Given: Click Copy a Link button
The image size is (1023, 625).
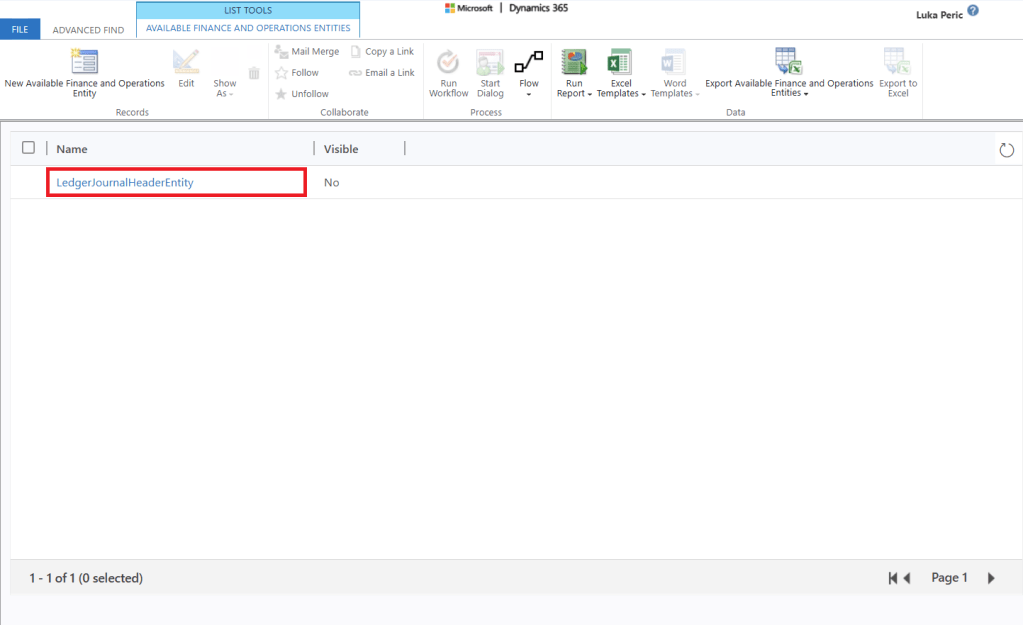Looking at the screenshot, I should [x=382, y=52].
